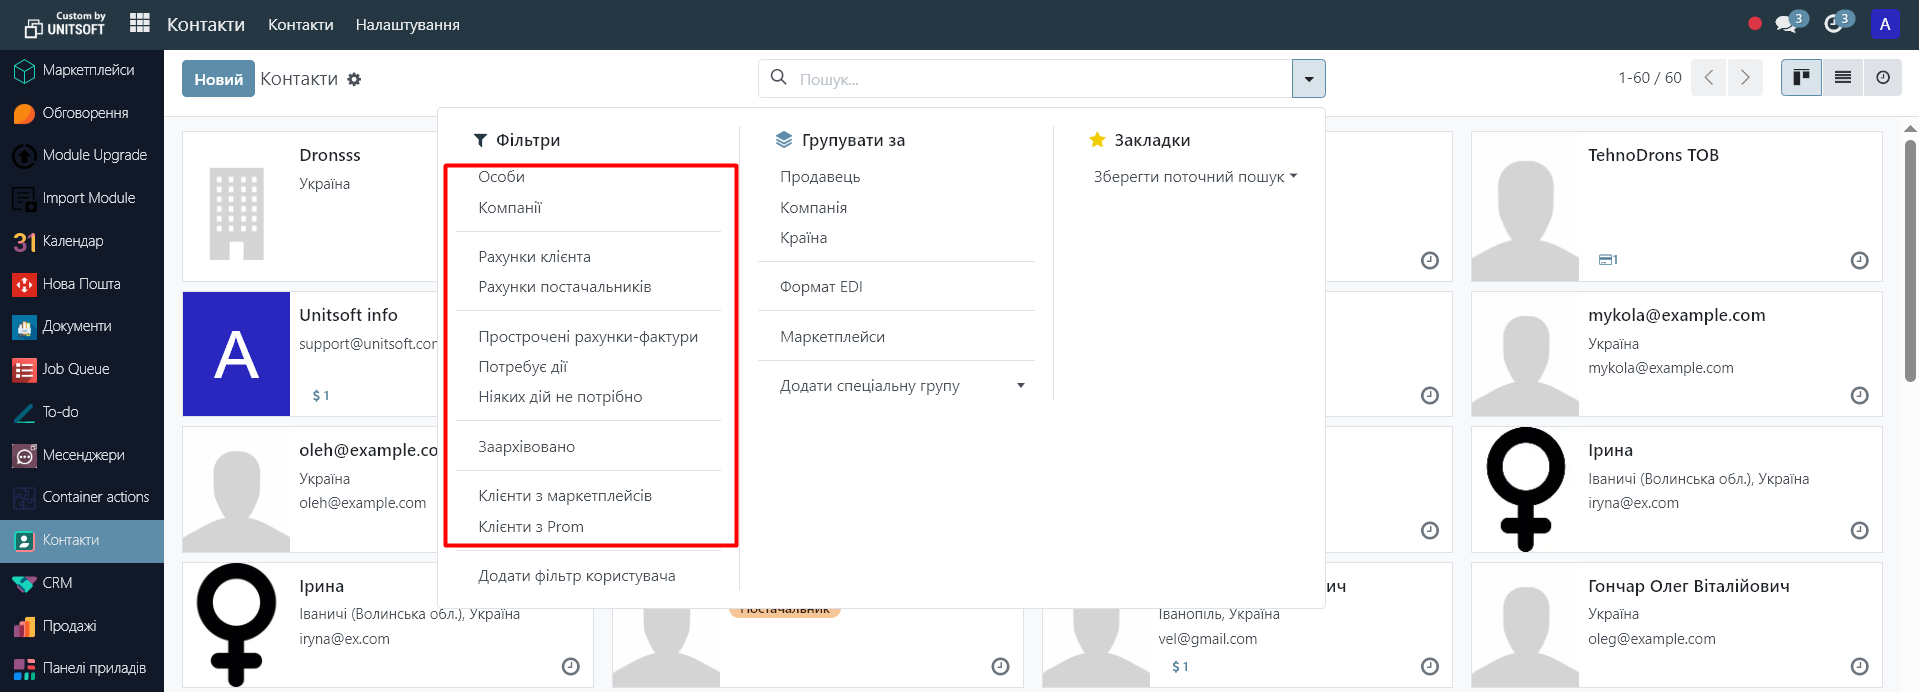The height and width of the screenshot is (692, 1919).
Task: Enable the Клієнти з Prom filter
Action: pyautogui.click(x=530, y=527)
